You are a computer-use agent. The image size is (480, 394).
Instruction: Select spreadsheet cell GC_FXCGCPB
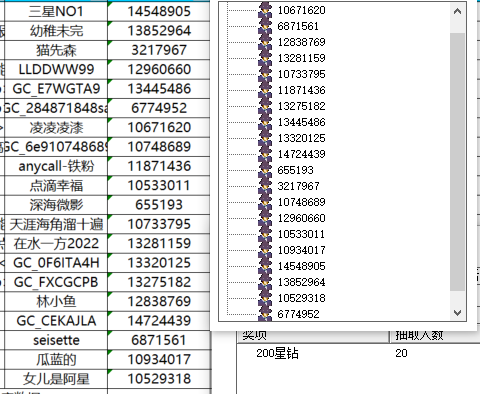[56, 282]
